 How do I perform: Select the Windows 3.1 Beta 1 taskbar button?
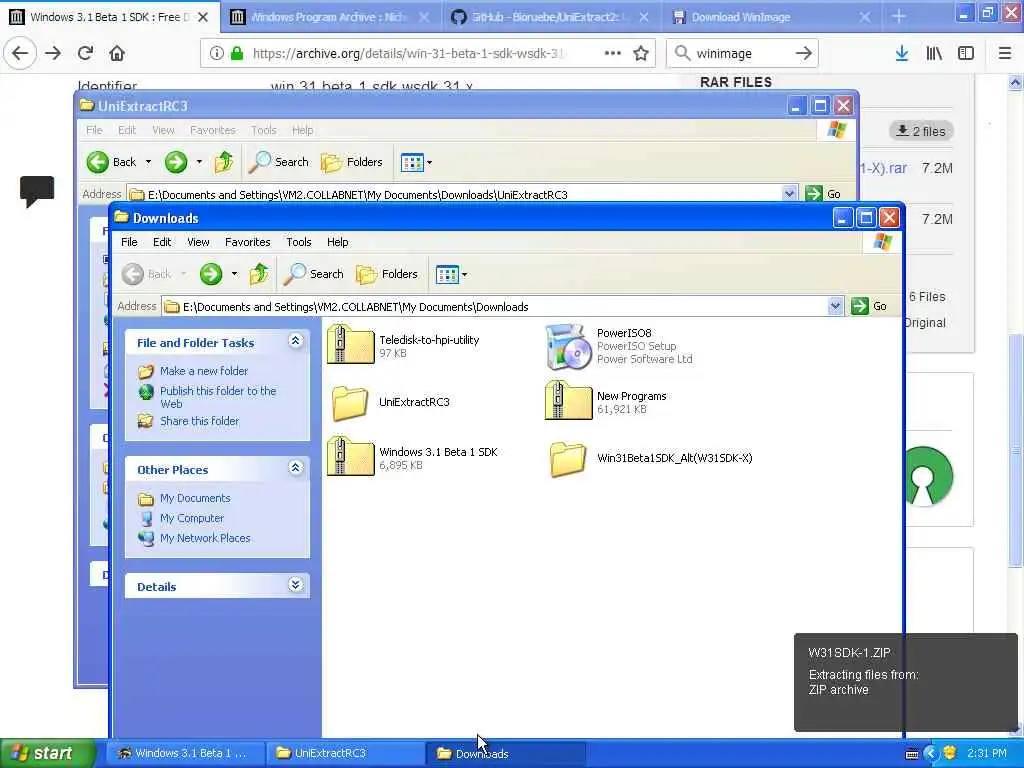pos(185,753)
